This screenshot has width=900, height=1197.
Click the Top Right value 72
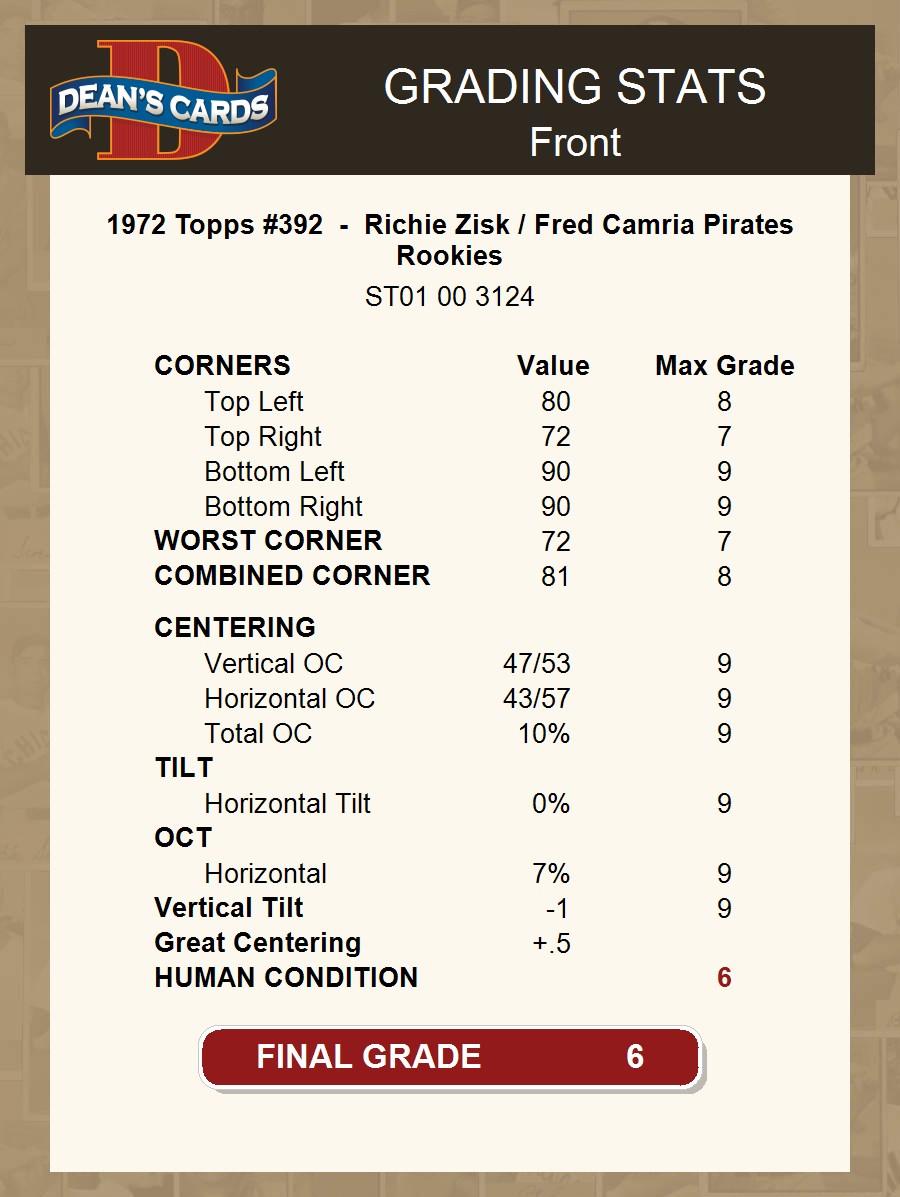[555, 437]
